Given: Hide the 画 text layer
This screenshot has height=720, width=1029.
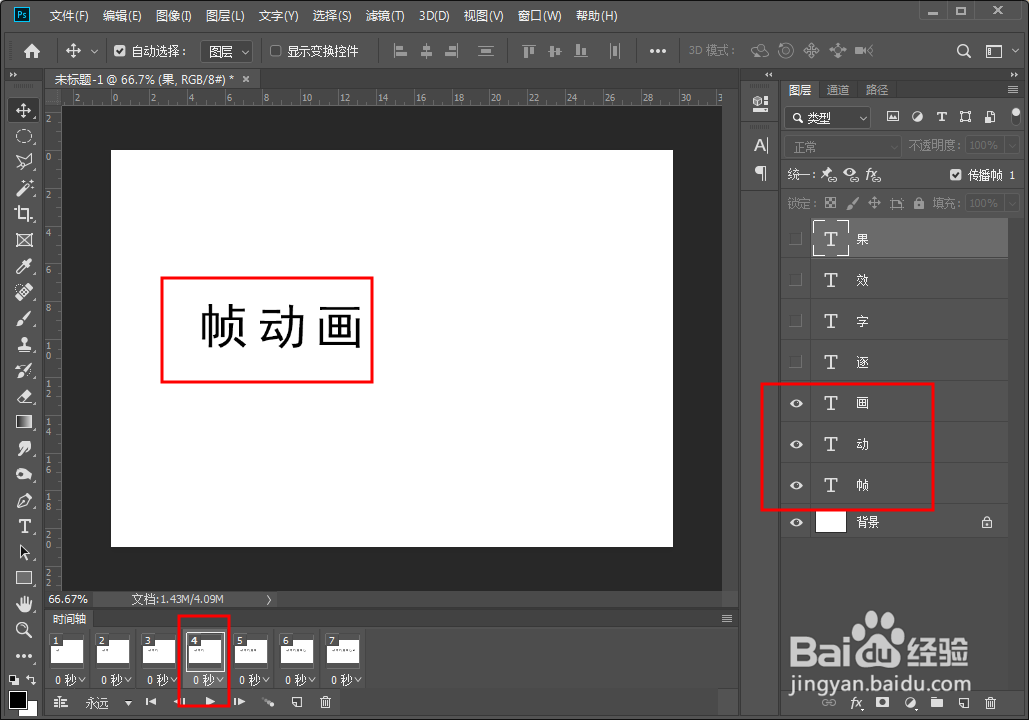Looking at the screenshot, I should coord(796,403).
